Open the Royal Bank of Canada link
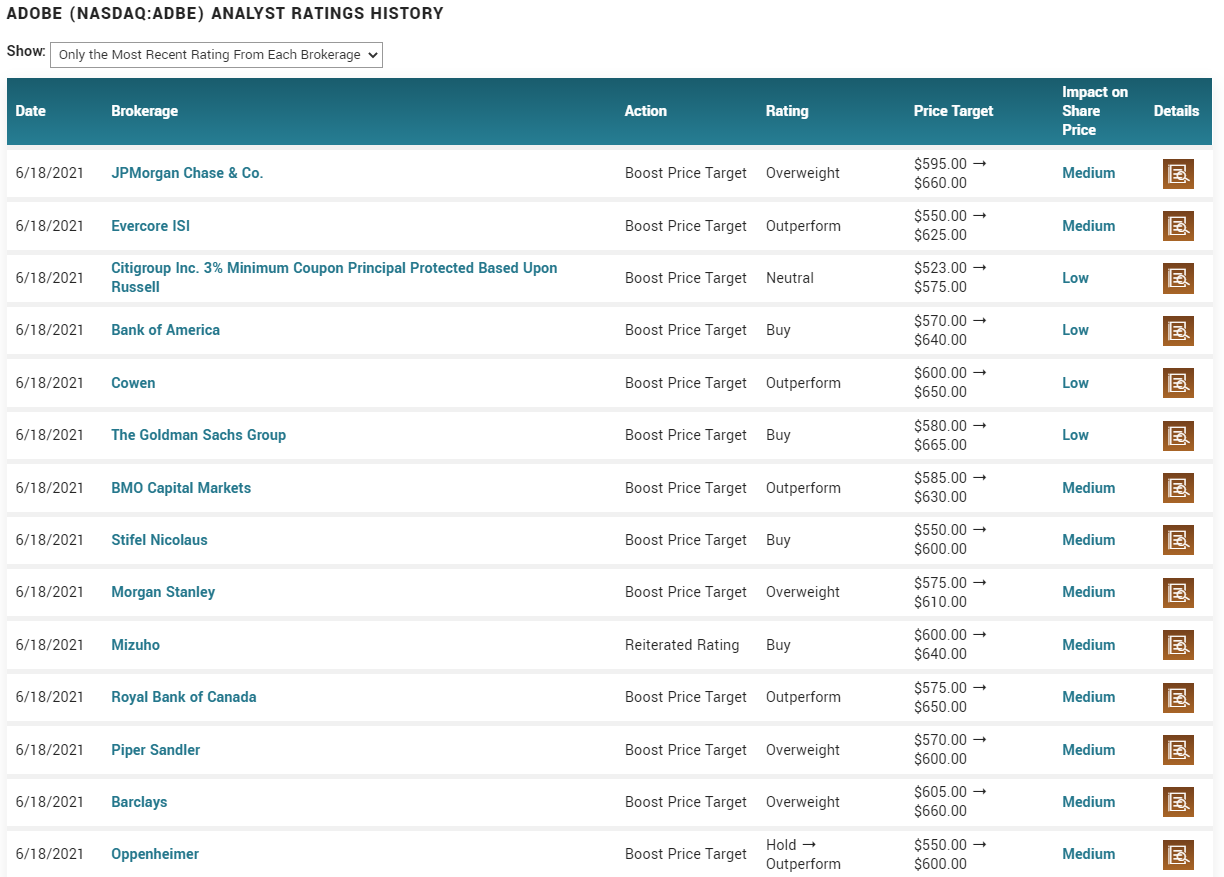 point(183,697)
